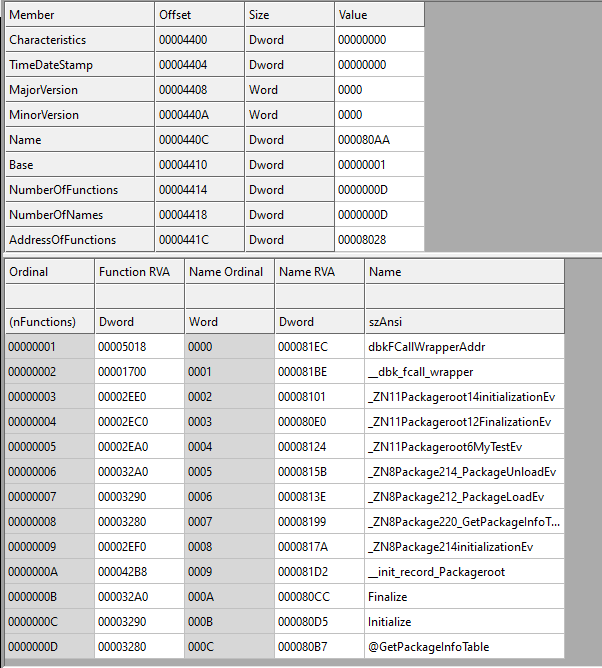
Task: Click ordinal 0000000D cell
Action: (50, 647)
